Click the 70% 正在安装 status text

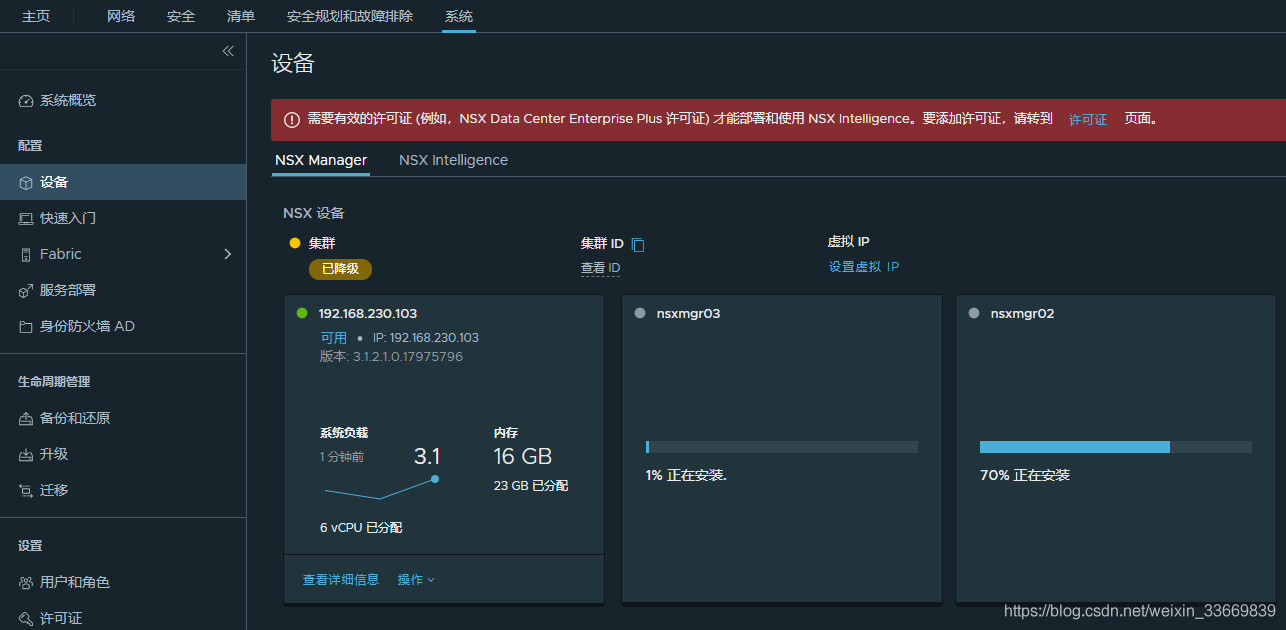pyautogui.click(x=1025, y=475)
